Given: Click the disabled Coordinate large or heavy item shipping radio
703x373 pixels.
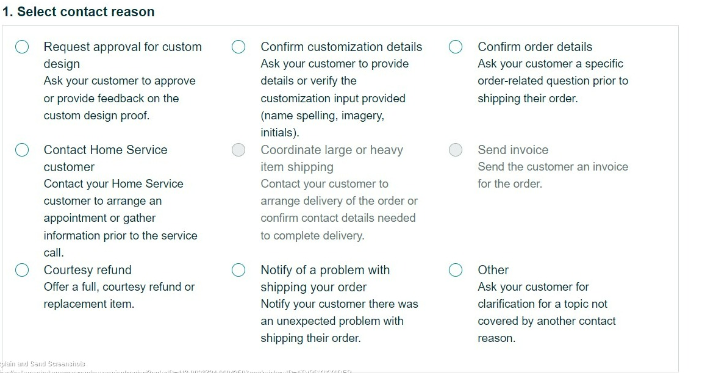Looking at the screenshot, I should 239,150.
